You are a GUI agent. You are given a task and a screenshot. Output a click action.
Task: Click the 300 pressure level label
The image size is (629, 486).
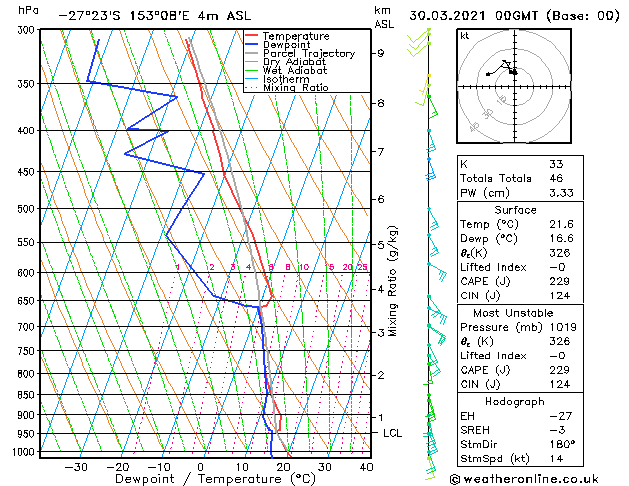pyautogui.click(x=28, y=30)
